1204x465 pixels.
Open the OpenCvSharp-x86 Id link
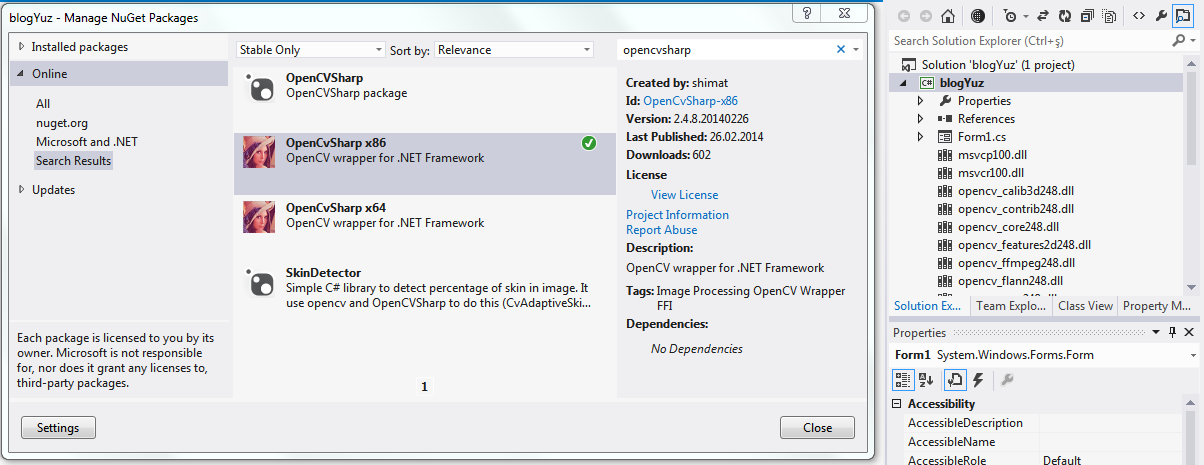coord(691,101)
